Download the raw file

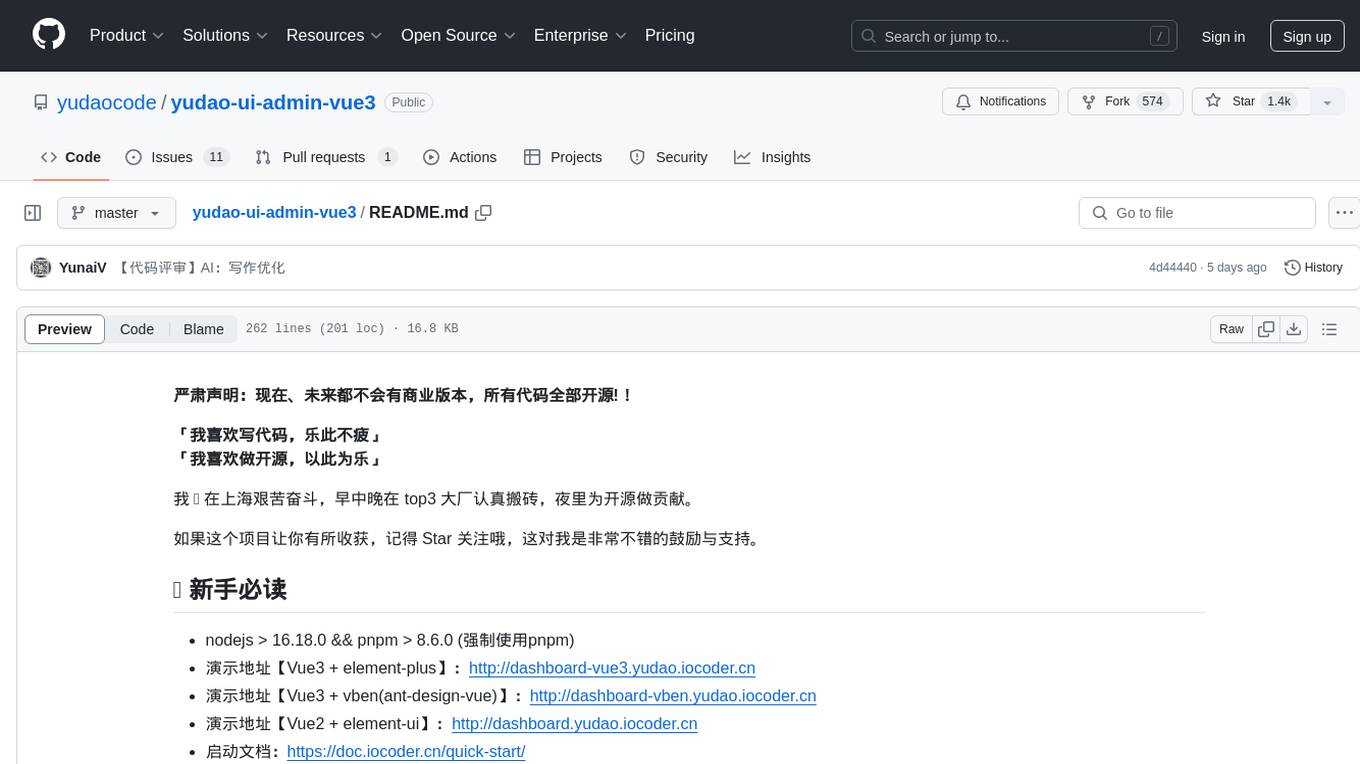pos(1293,329)
